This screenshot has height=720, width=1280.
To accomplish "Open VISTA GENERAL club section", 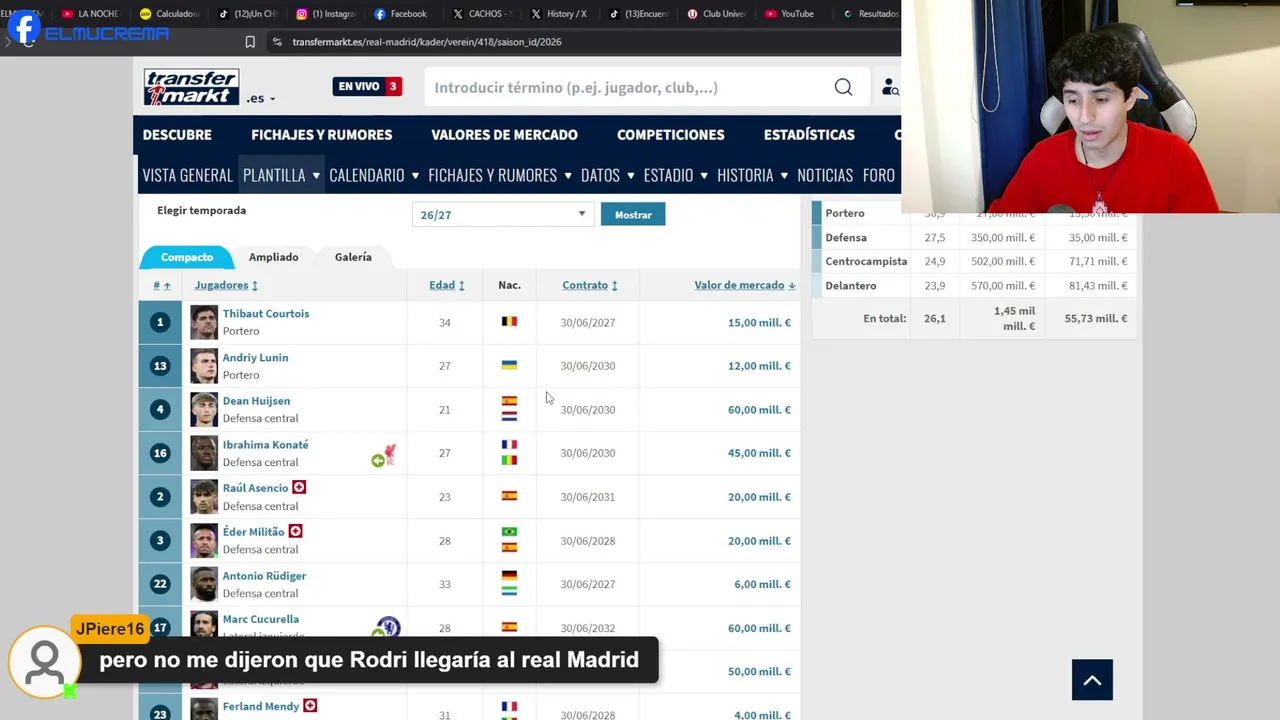I will (187, 175).
